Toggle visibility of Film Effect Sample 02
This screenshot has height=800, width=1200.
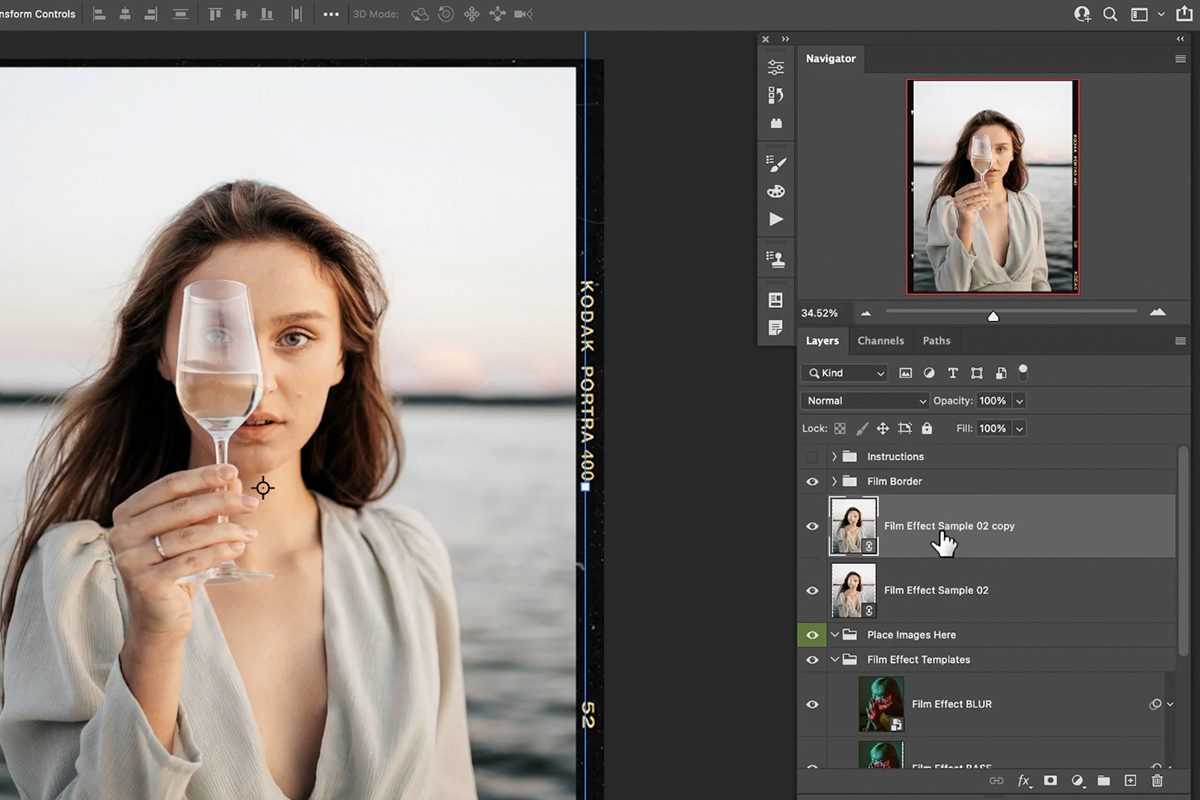(x=812, y=590)
